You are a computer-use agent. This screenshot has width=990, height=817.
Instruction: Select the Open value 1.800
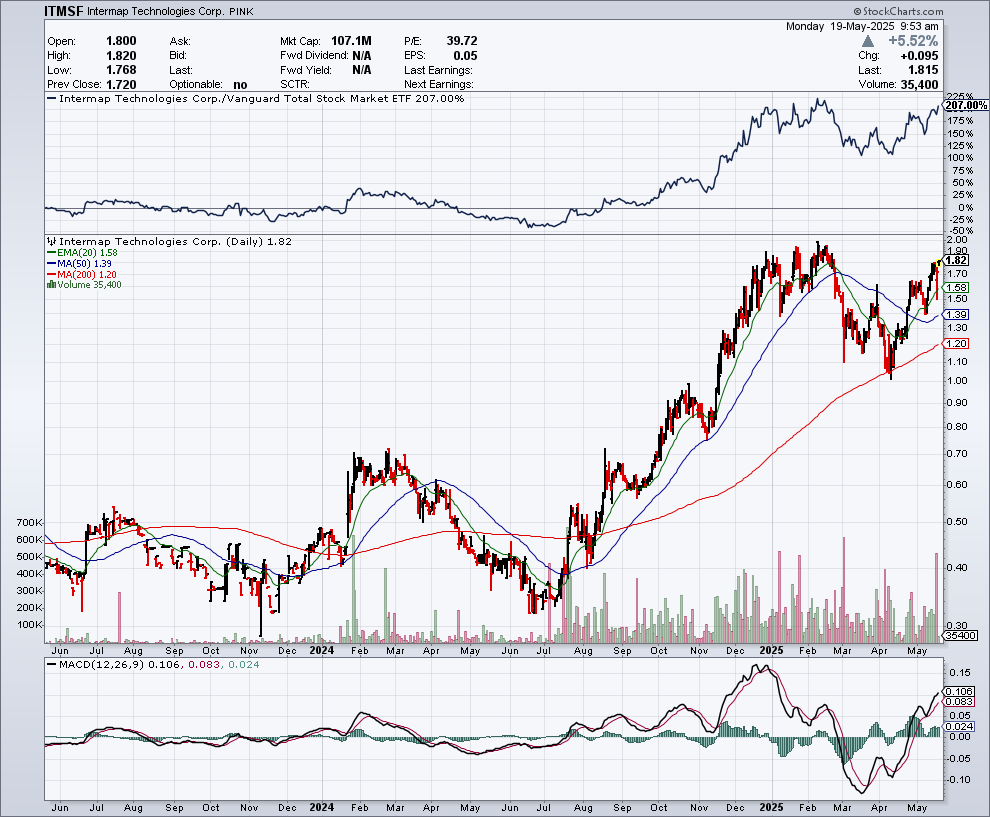[121, 41]
